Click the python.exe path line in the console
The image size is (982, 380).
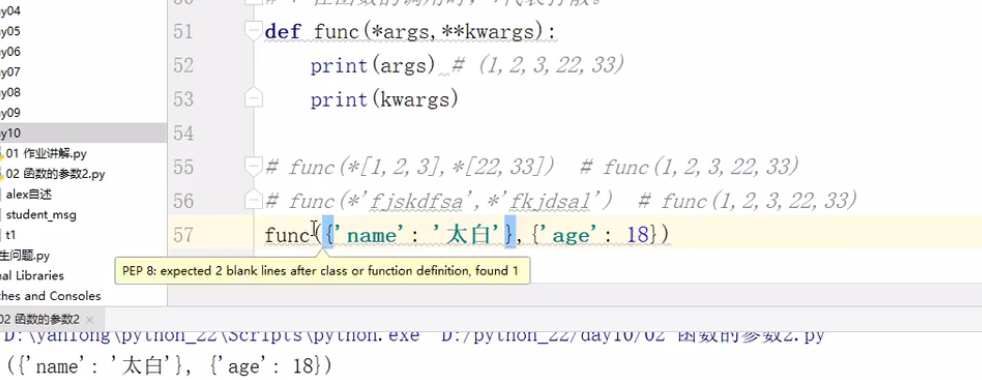click(x=413, y=337)
